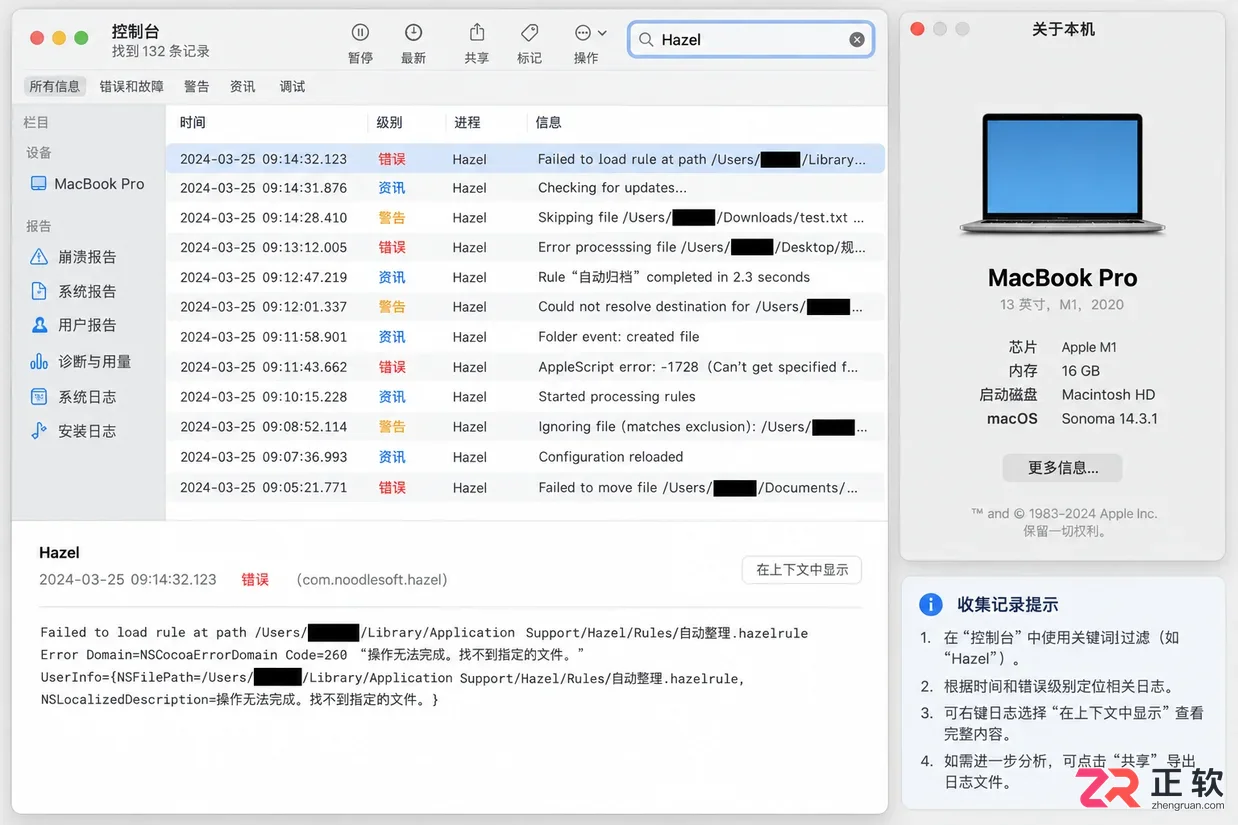The image size is (1238, 825).
Task: Clear the Hazel search field
Action: pos(857,39)
